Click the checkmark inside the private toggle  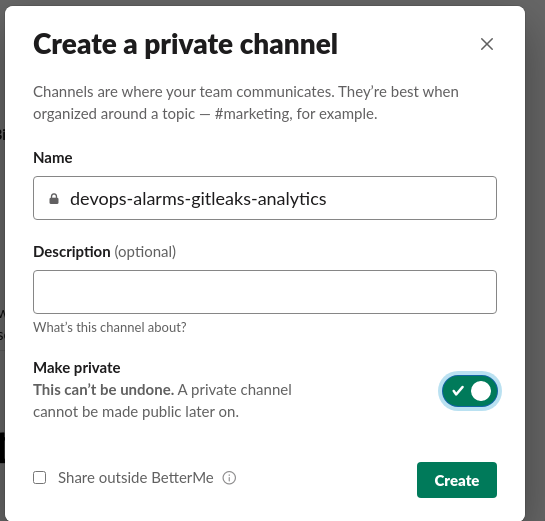point(458,391)
